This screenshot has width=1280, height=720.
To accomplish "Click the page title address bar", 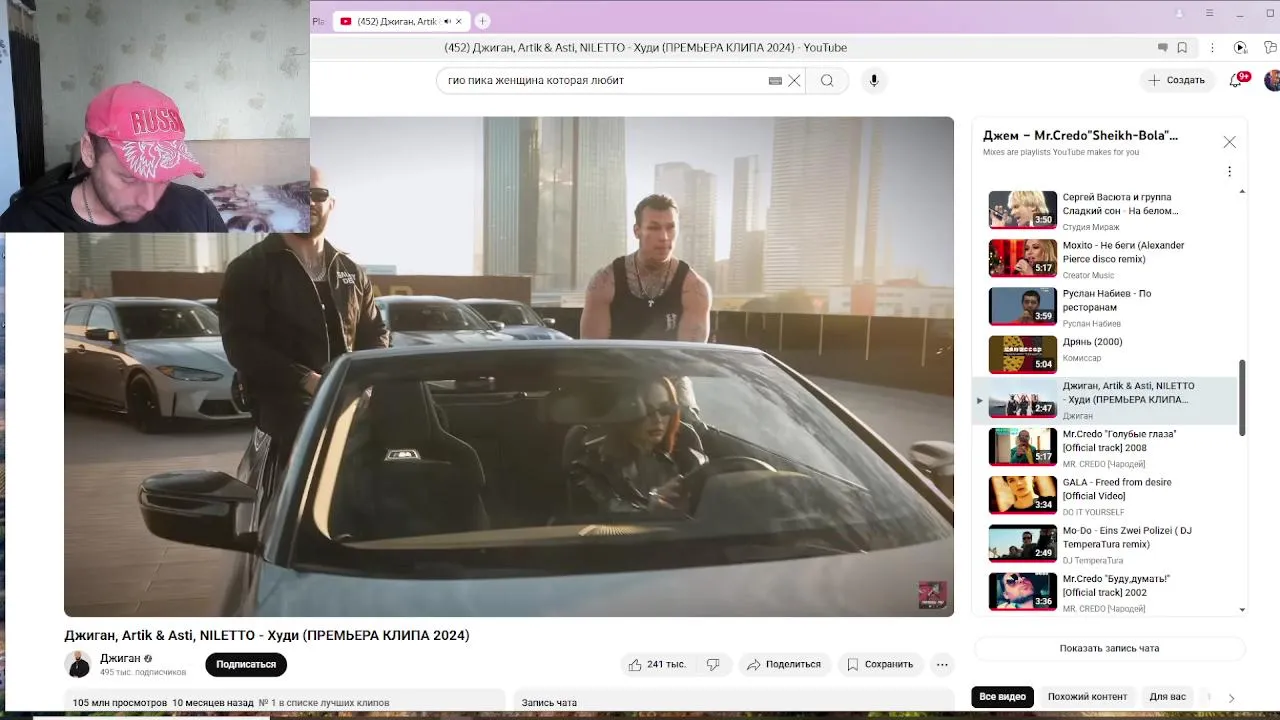I will pos(645,47).
